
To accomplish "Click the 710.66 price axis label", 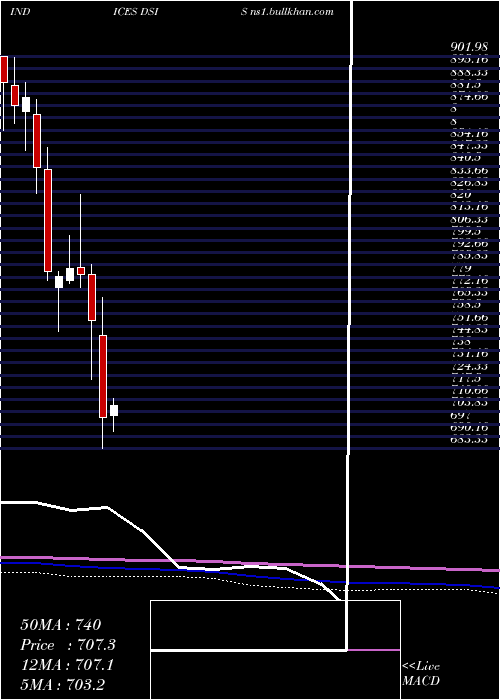I will point(468,391).
